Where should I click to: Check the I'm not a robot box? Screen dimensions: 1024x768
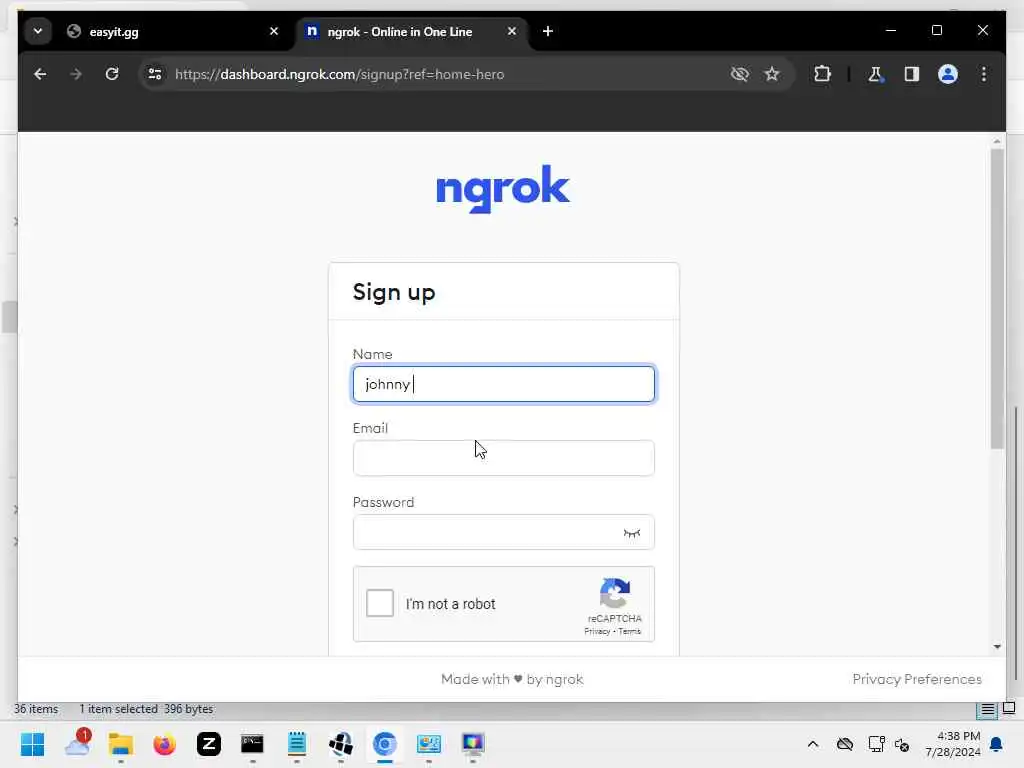coord(380,603)
